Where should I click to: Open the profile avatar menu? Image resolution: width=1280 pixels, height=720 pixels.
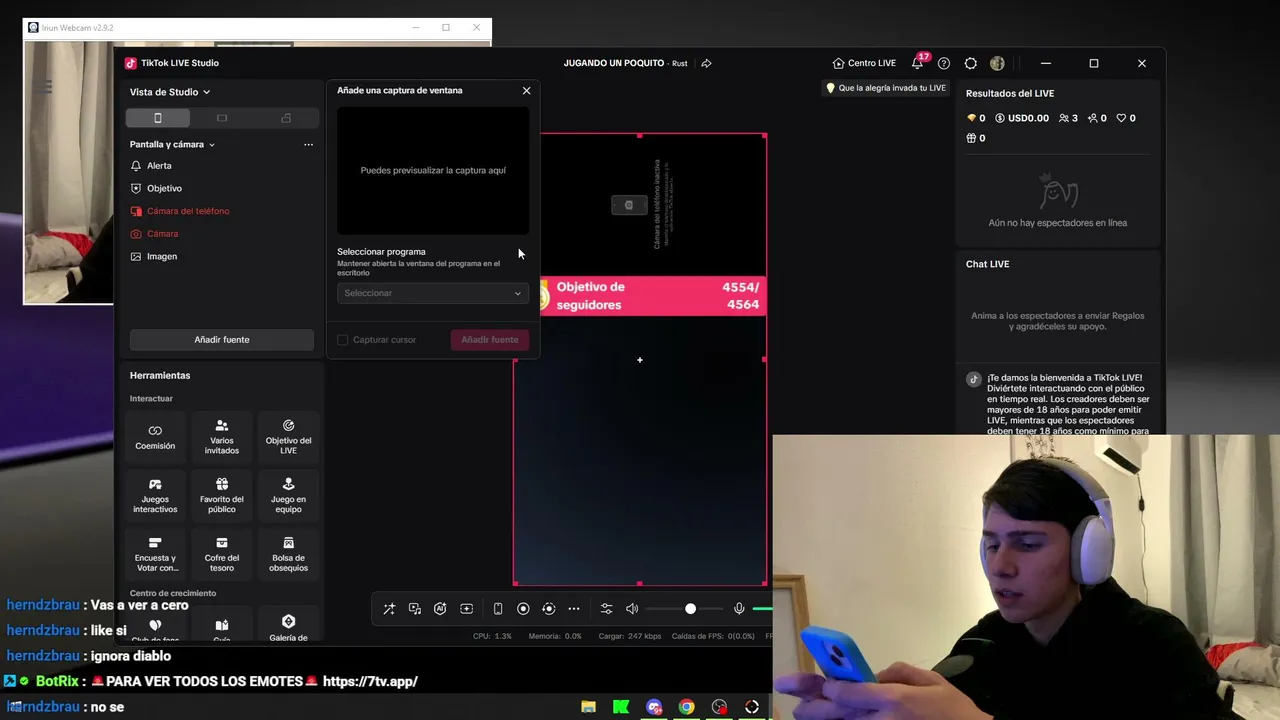997,63
